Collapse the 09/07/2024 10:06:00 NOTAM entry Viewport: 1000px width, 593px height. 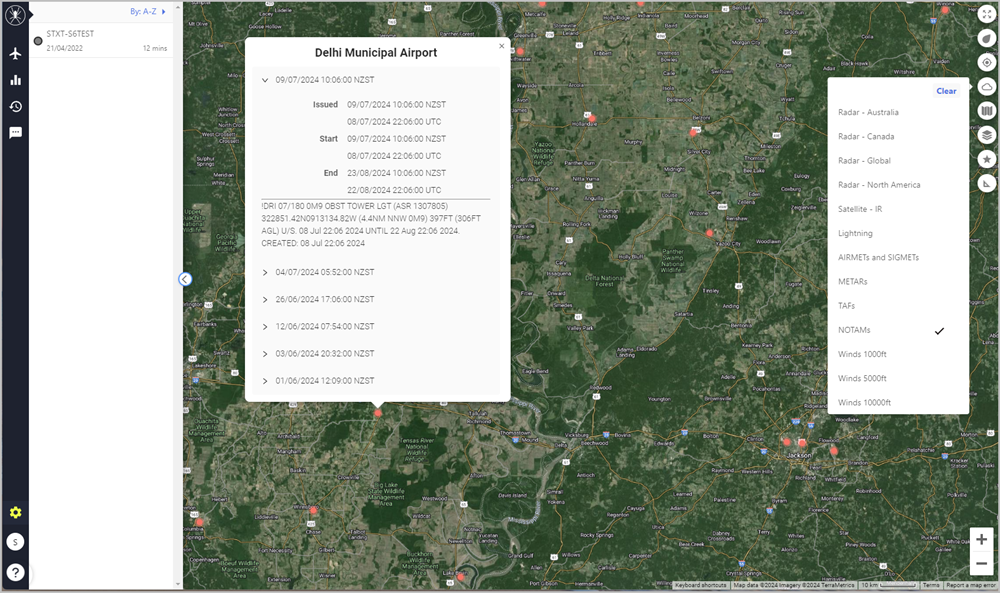click(x=265, y=80)
